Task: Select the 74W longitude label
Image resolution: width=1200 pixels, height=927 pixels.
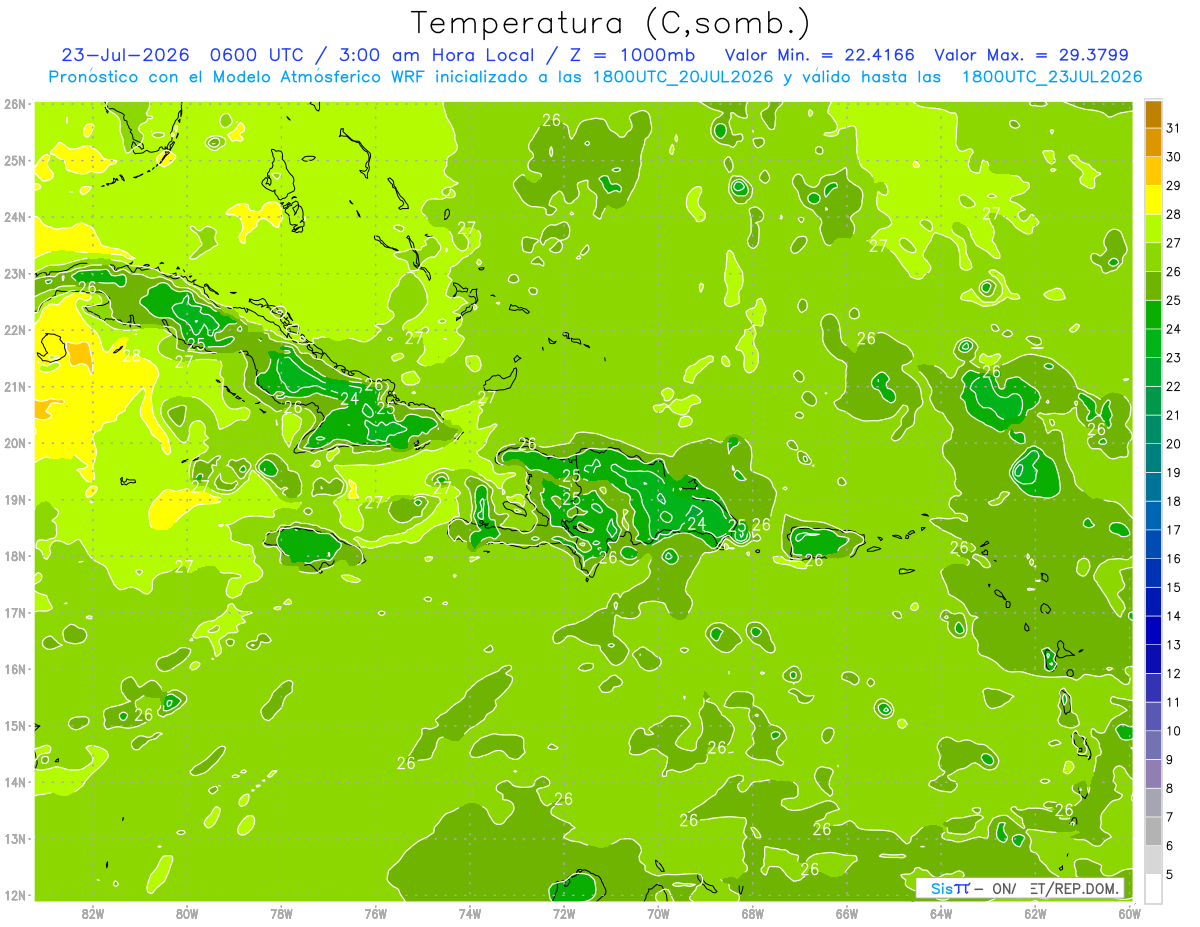Action: click(x=469, y=913)
